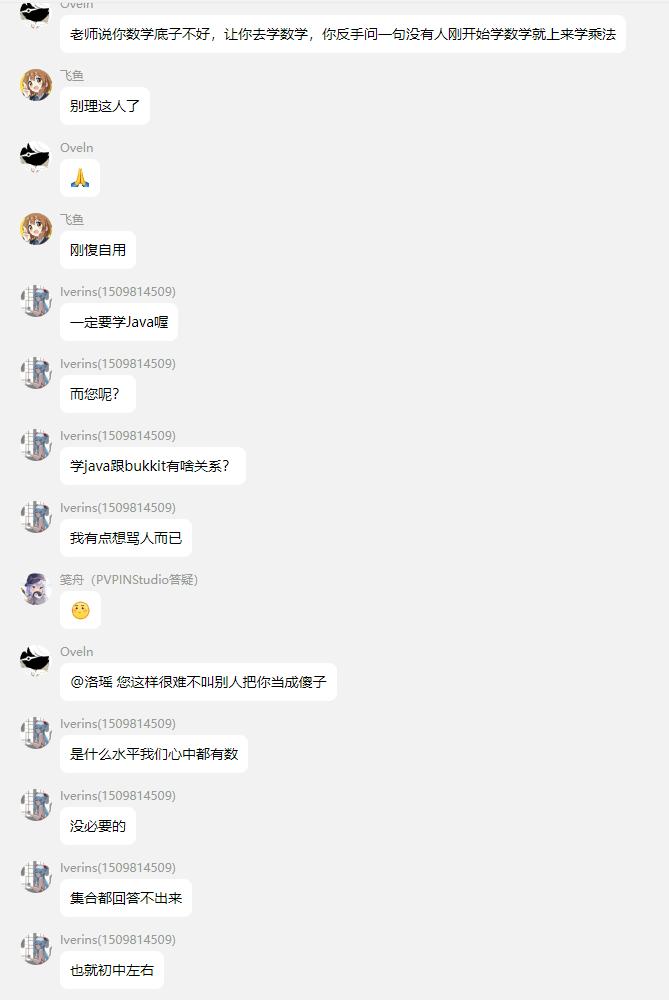
Task: Click the "集合都回答不出来" message bubble
Action: pos(126,898)
